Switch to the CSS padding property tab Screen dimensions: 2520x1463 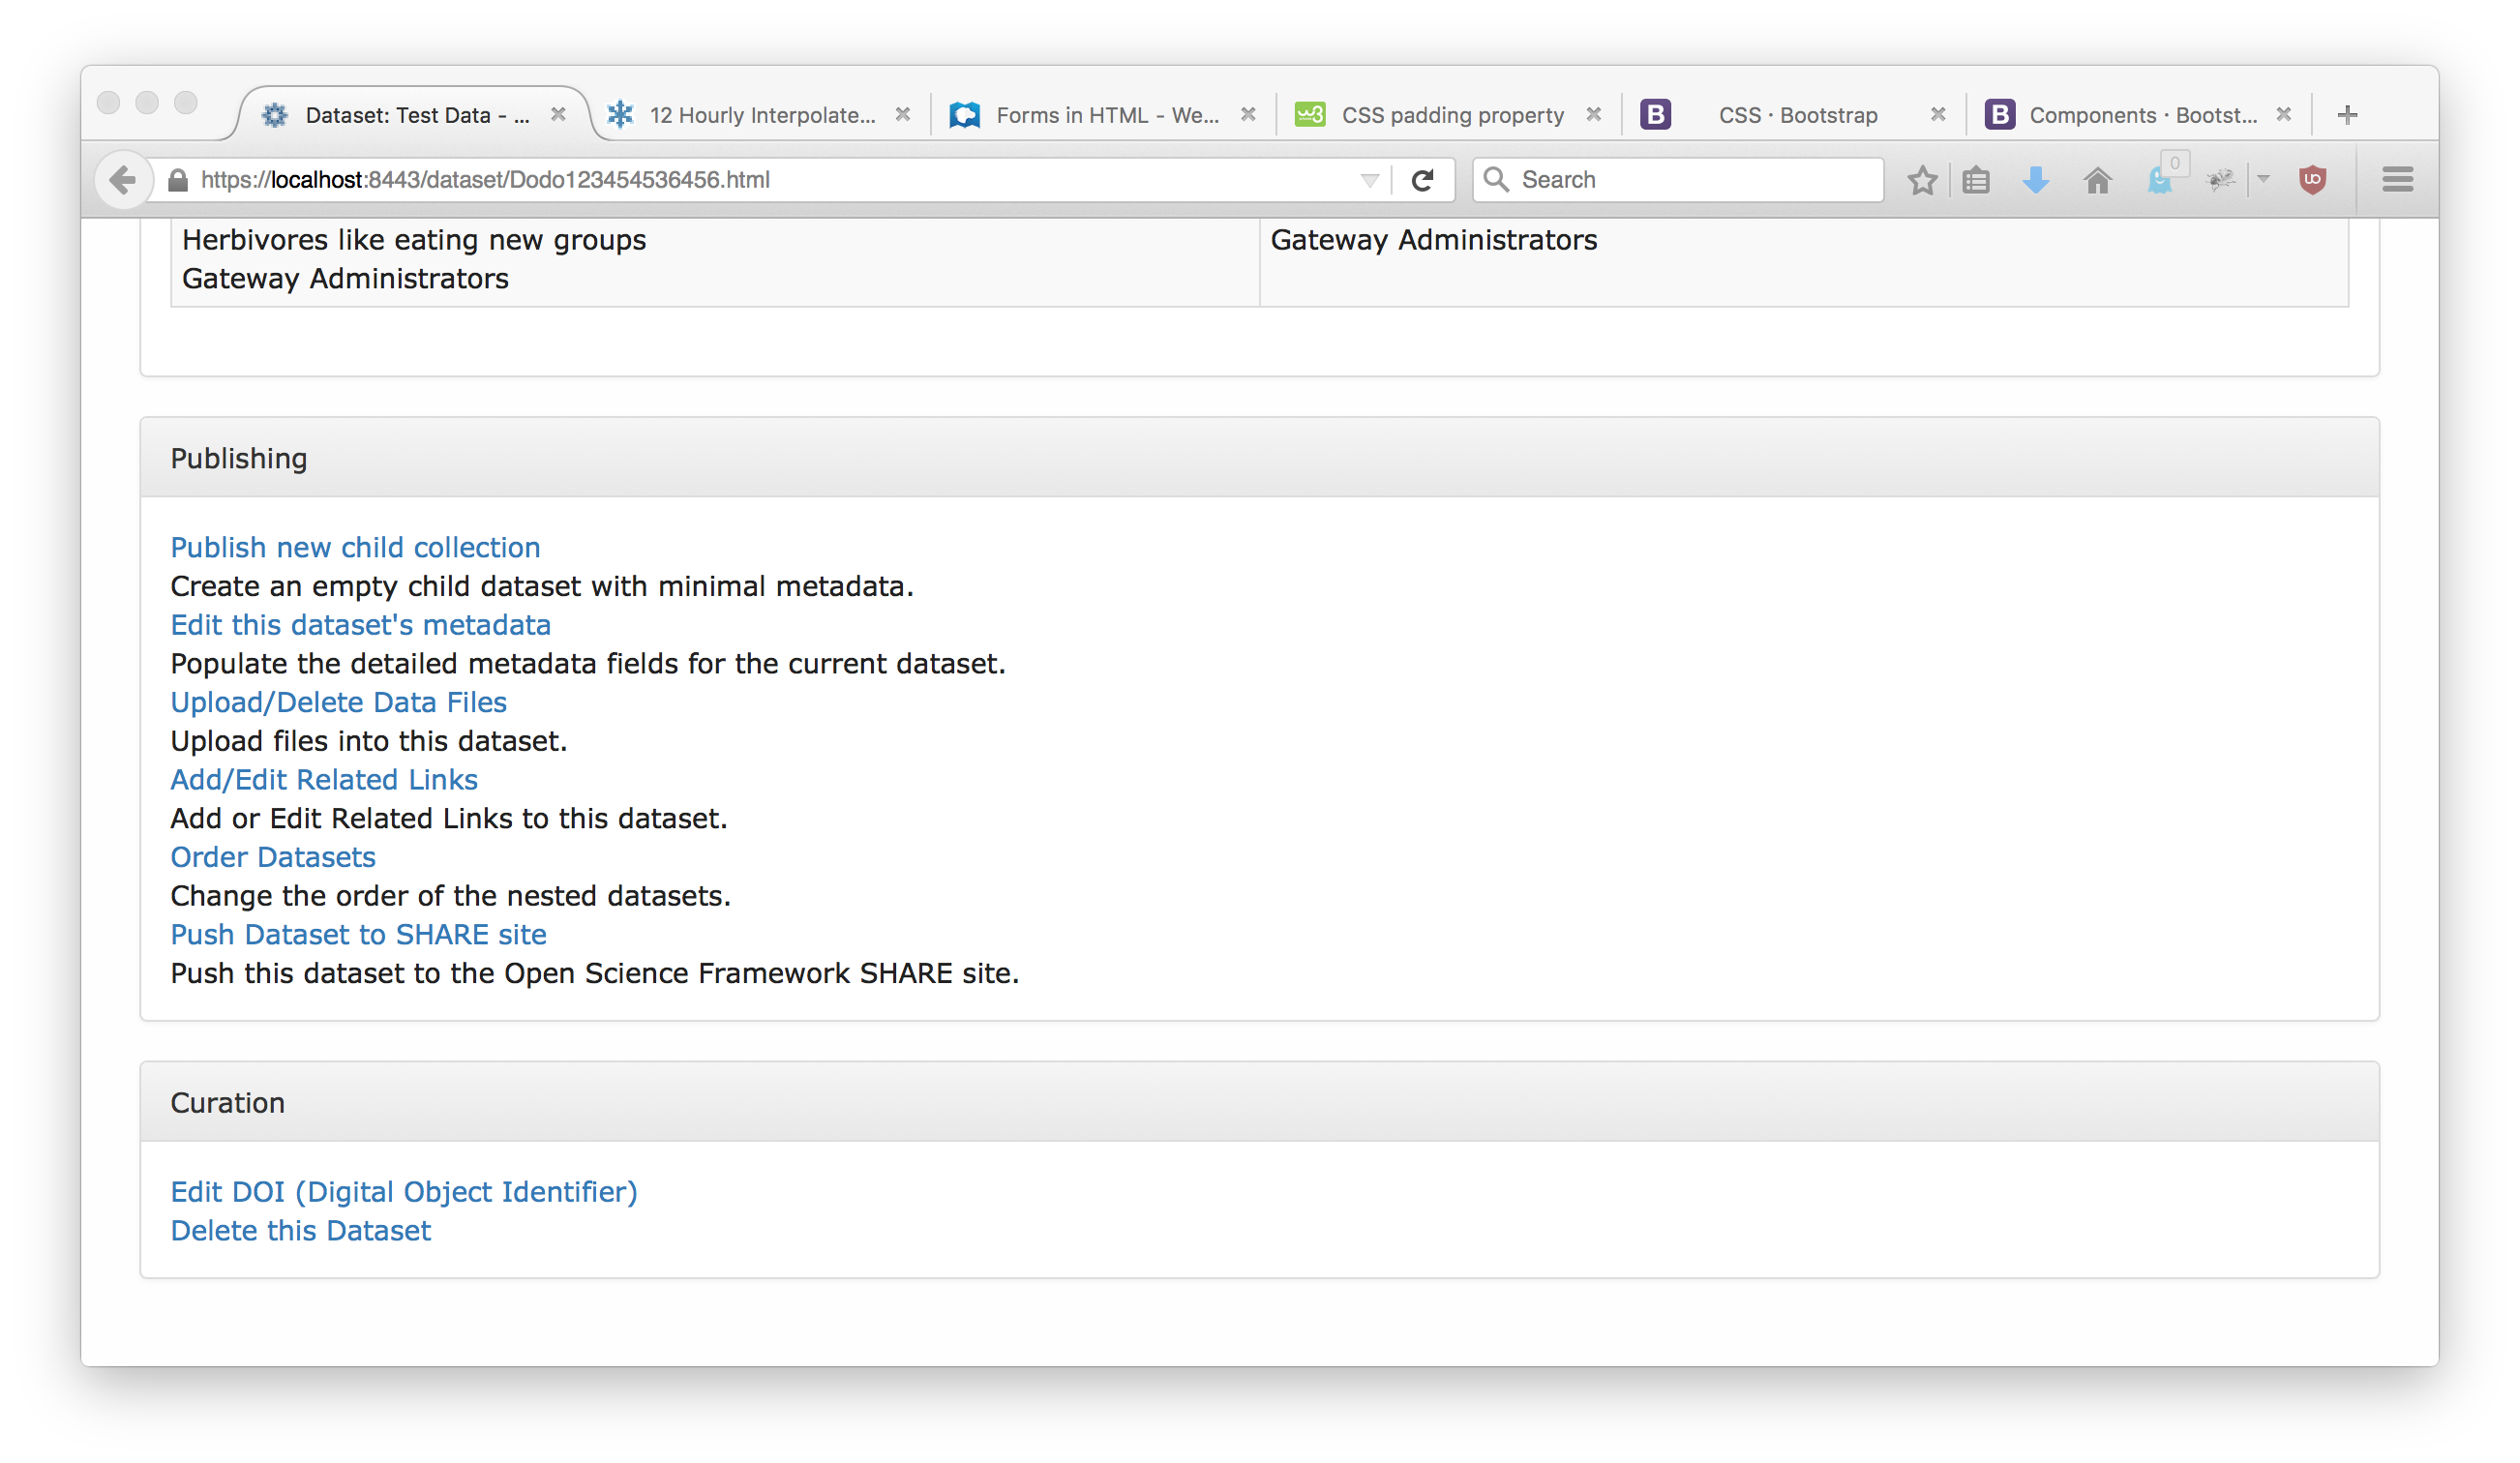[1451, 115]
